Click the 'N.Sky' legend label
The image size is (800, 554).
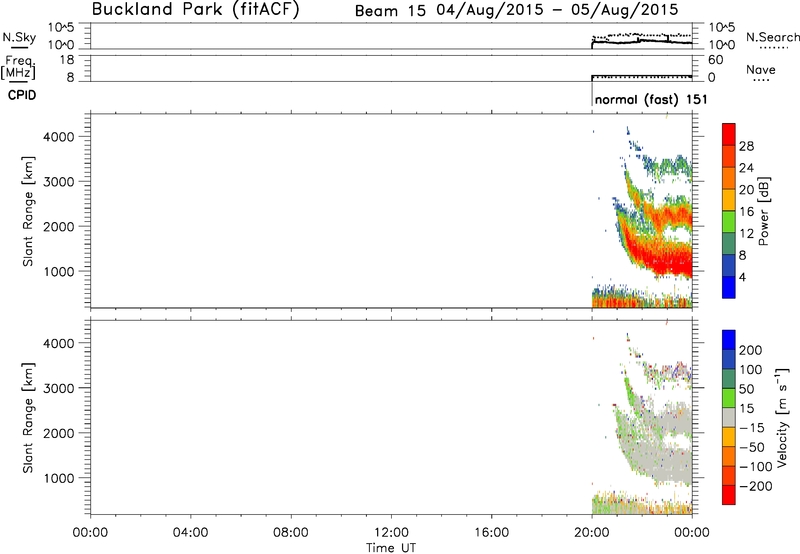(19, 37)
